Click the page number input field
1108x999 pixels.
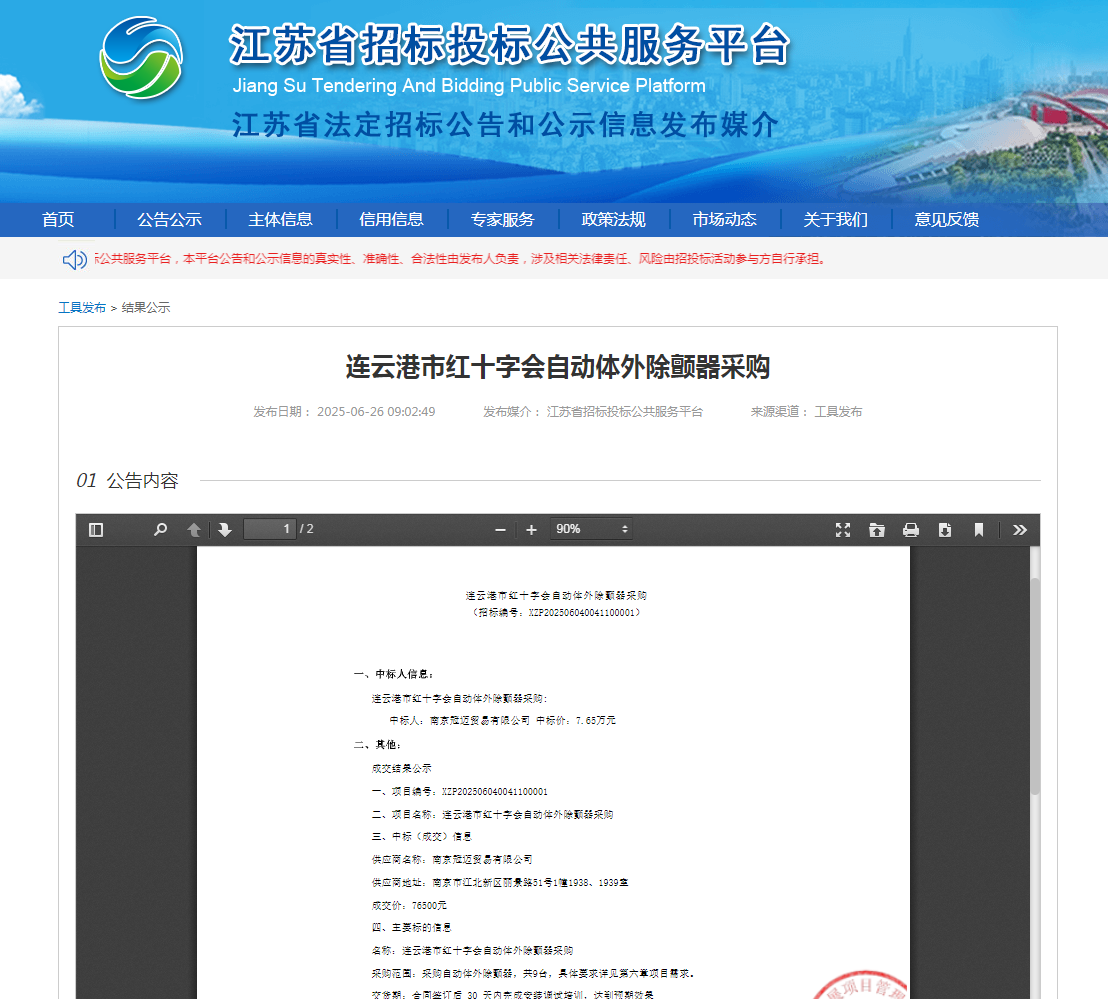pyautogui.click(x=269, y=529)
